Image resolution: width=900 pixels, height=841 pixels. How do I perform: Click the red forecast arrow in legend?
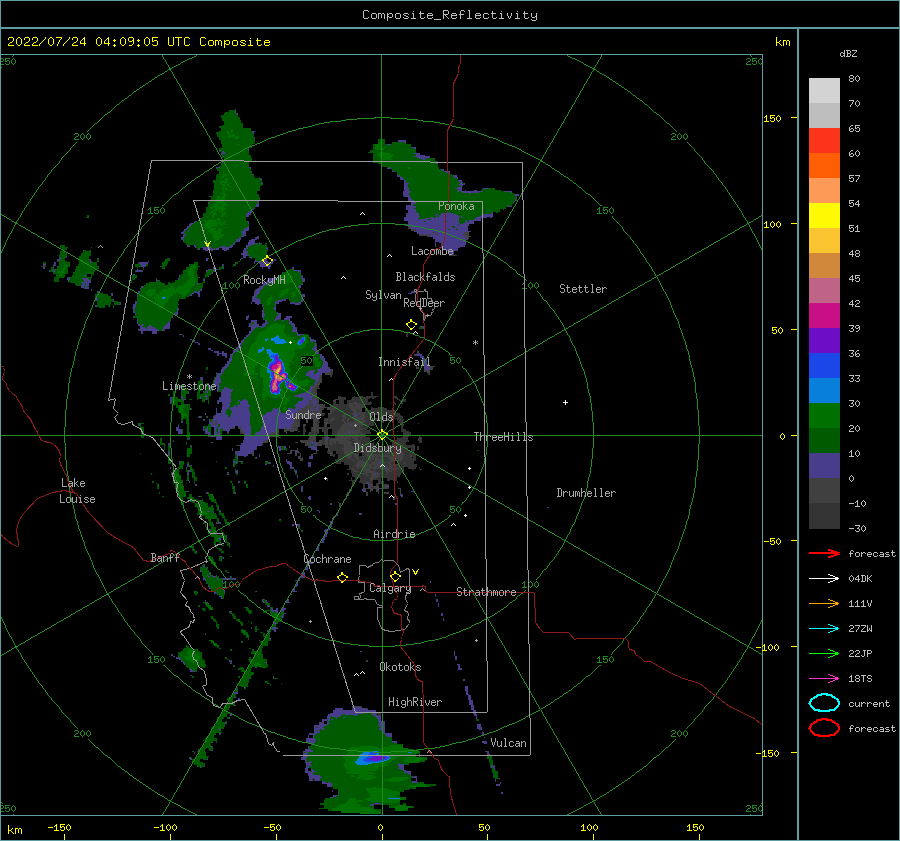(824, 553)
